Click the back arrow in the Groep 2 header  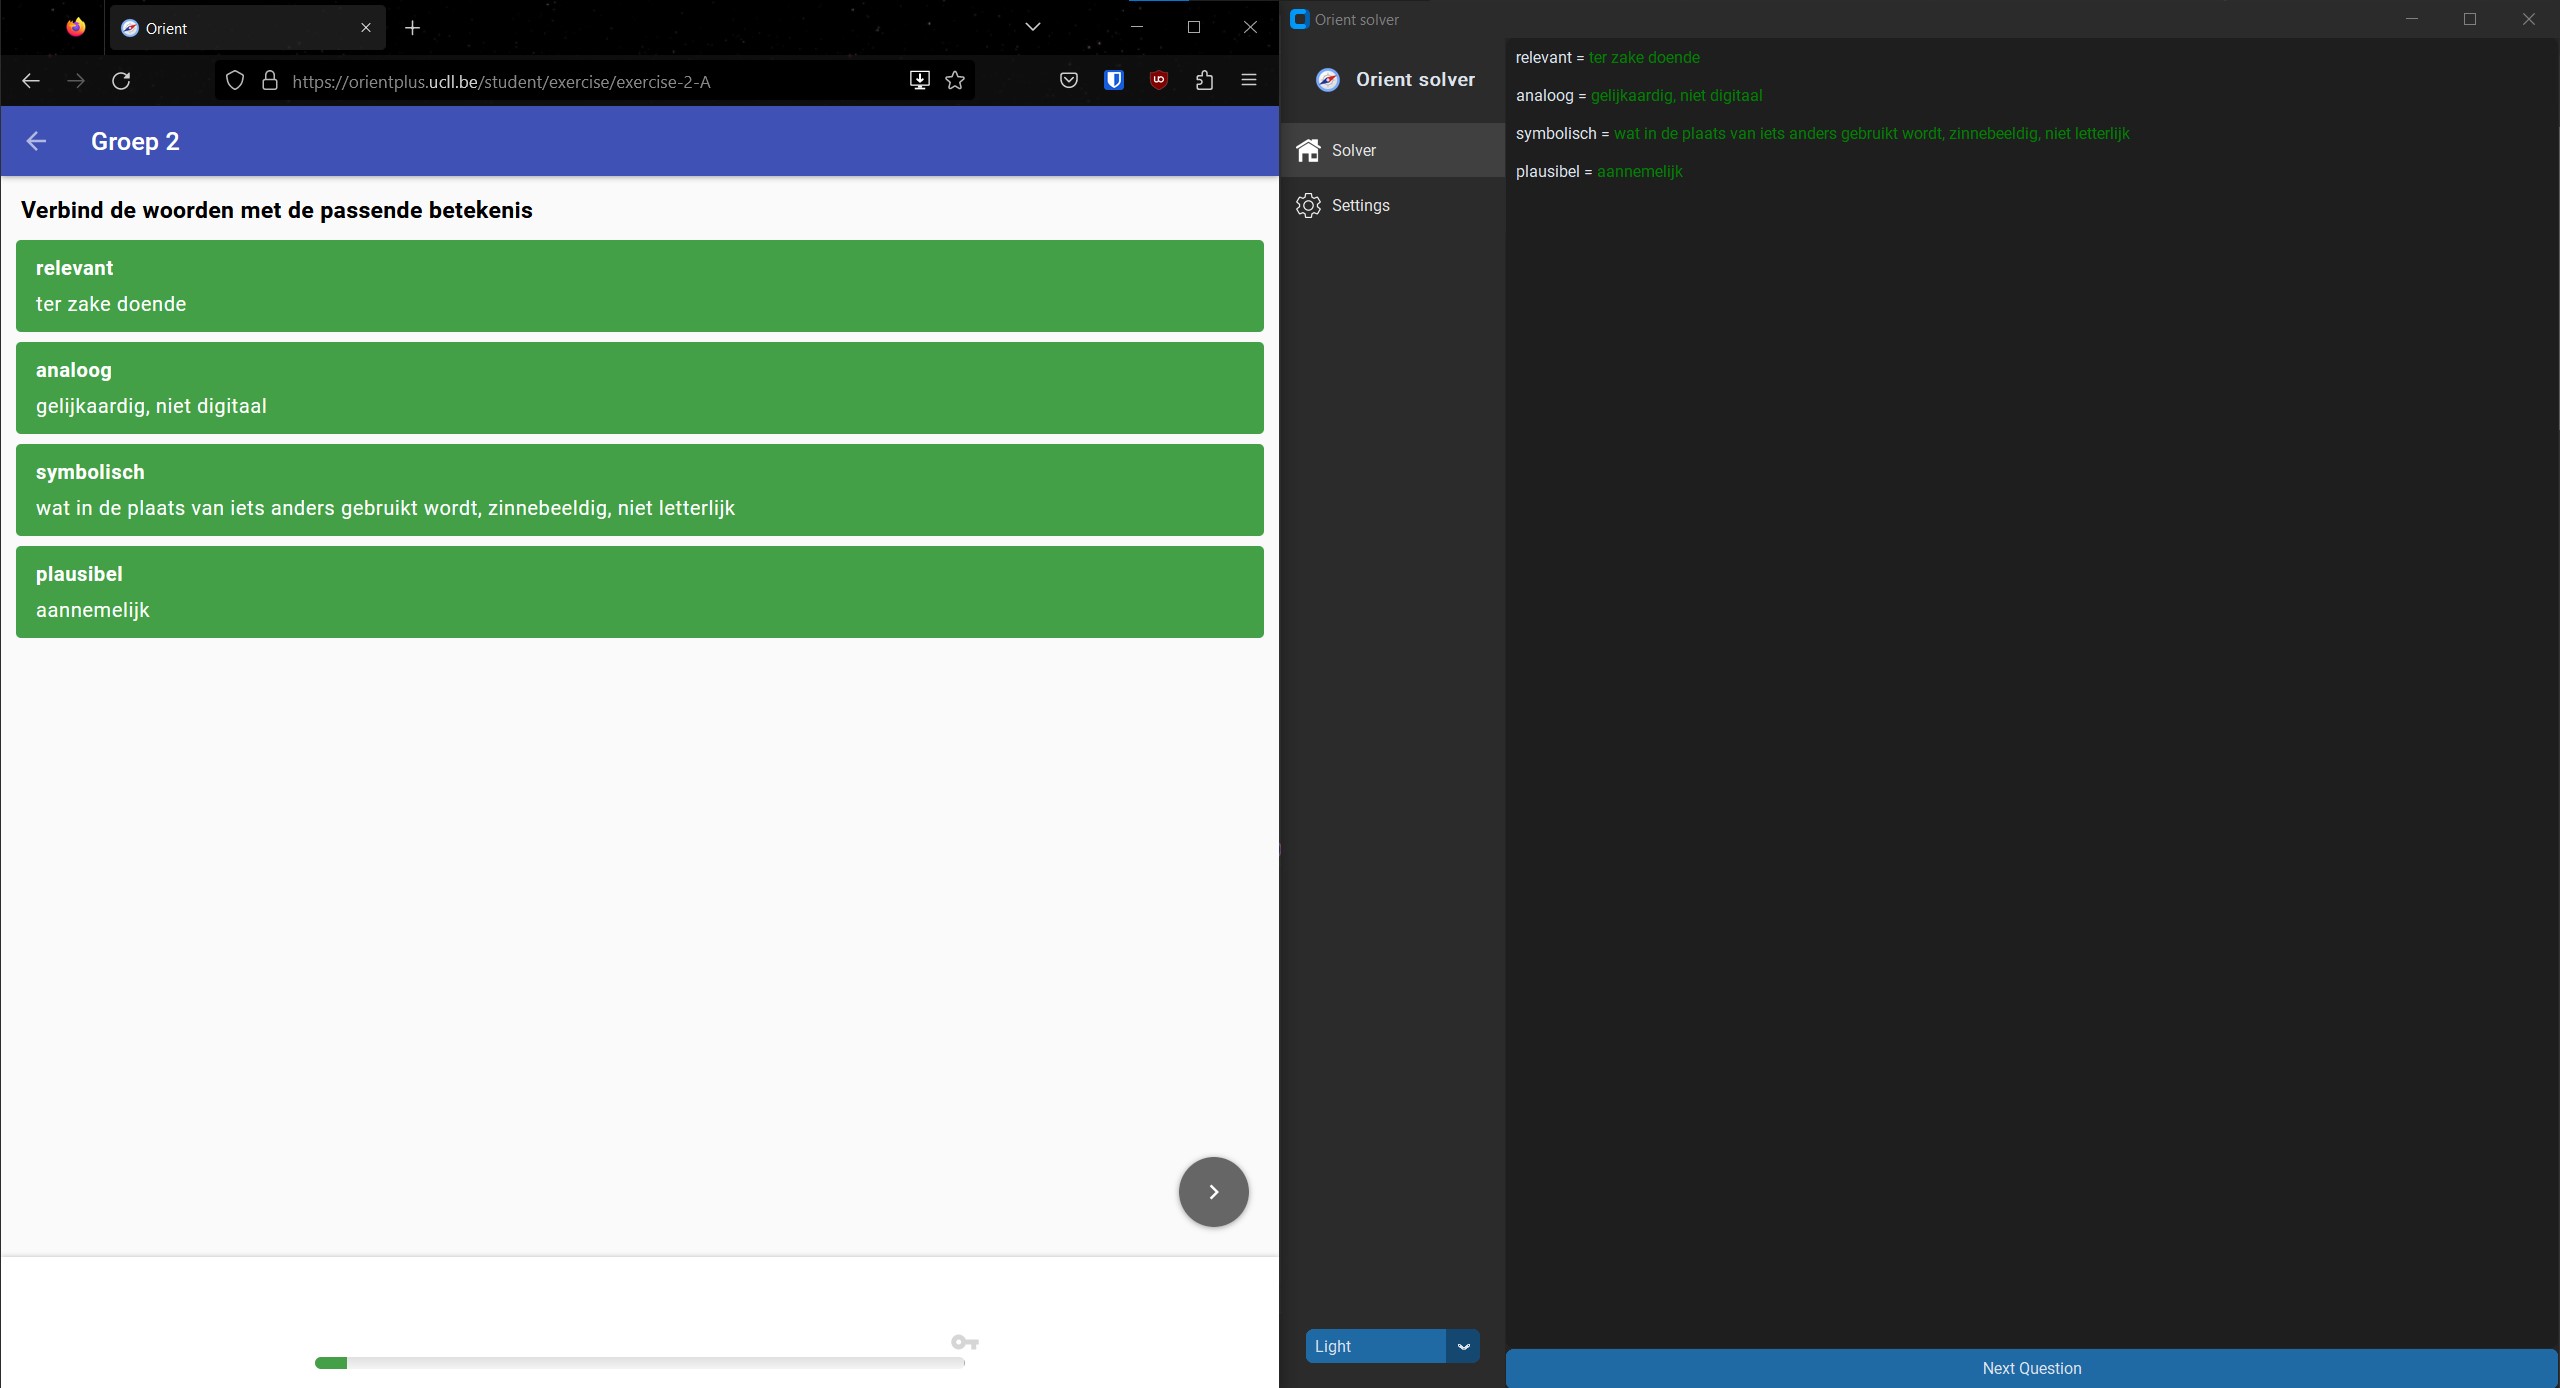(x=37, y=141)
